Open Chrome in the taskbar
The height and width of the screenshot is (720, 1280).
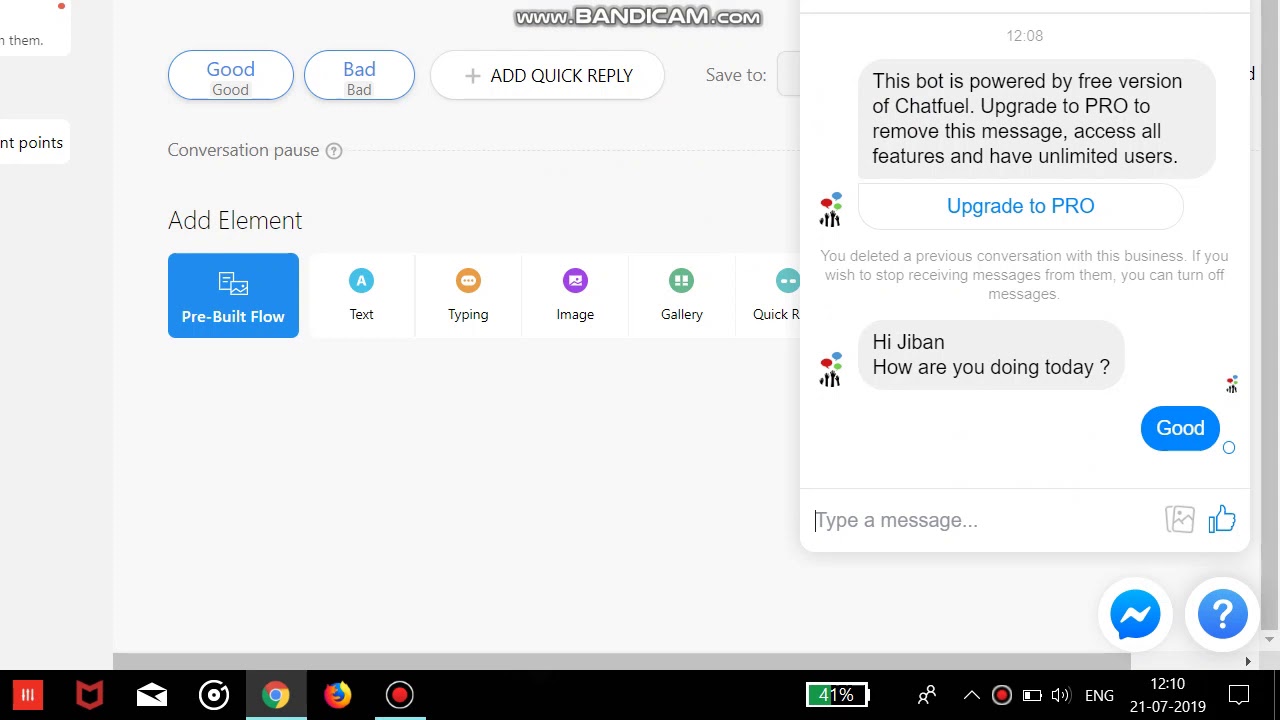pyautogui.click(x=276, y=695)
